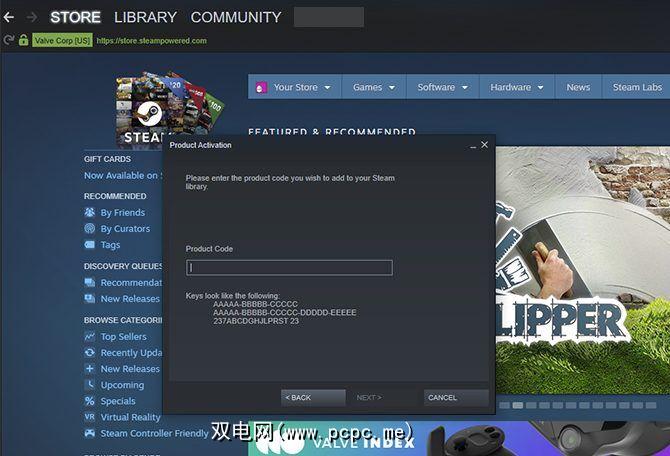Click the VR icon
The width and height of the screenshot is (670, 456).
point(90,417)
